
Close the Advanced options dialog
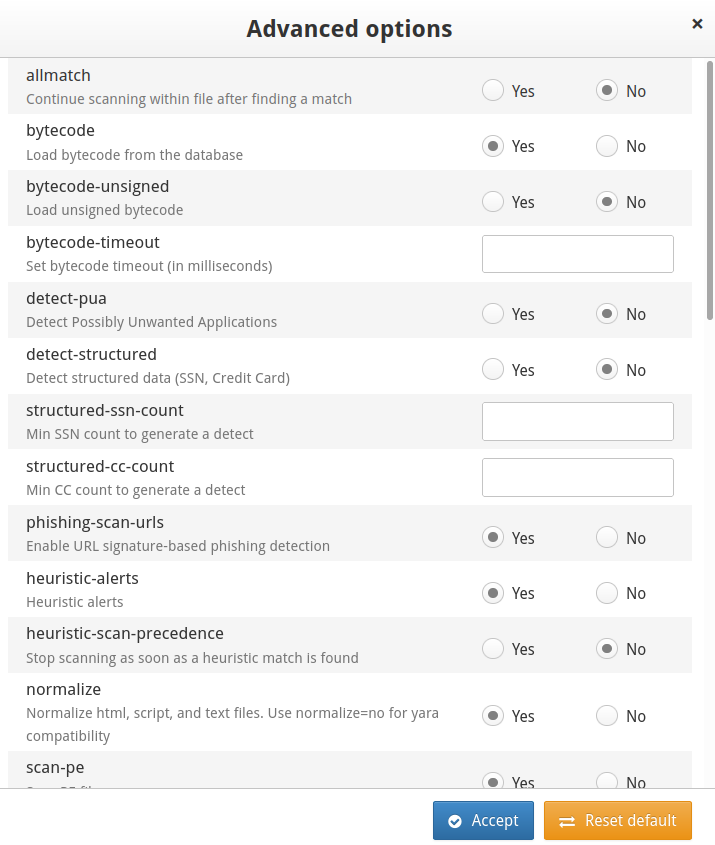697,24
